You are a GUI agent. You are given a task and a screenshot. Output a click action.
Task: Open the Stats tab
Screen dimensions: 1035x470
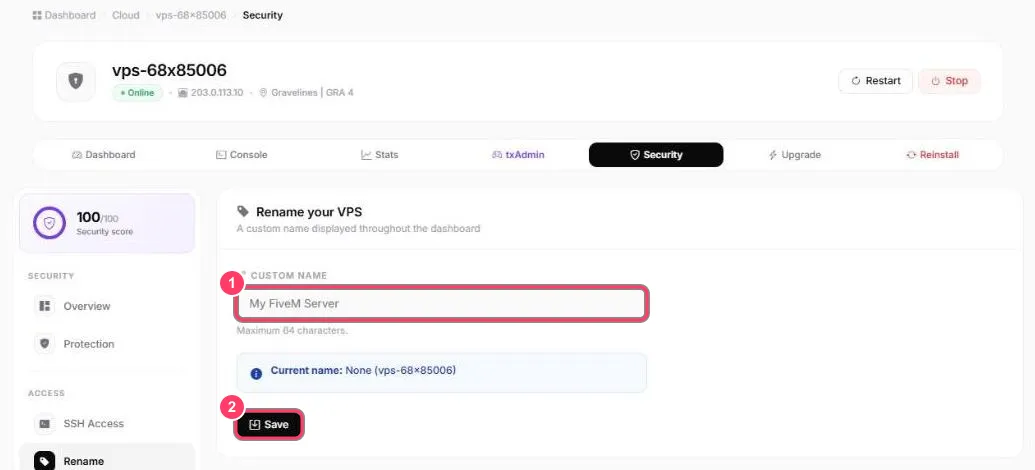380,155
